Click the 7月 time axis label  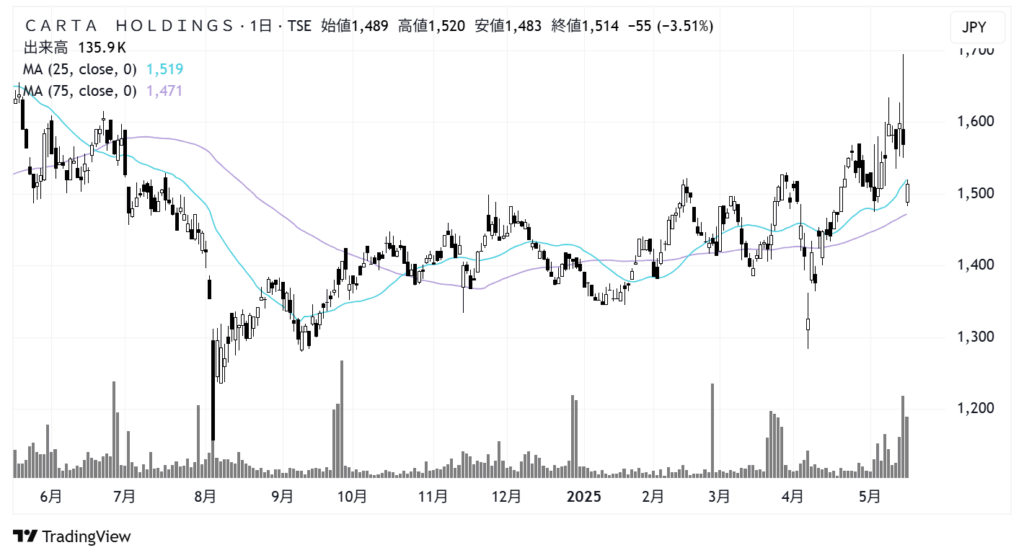coord(124,497)
